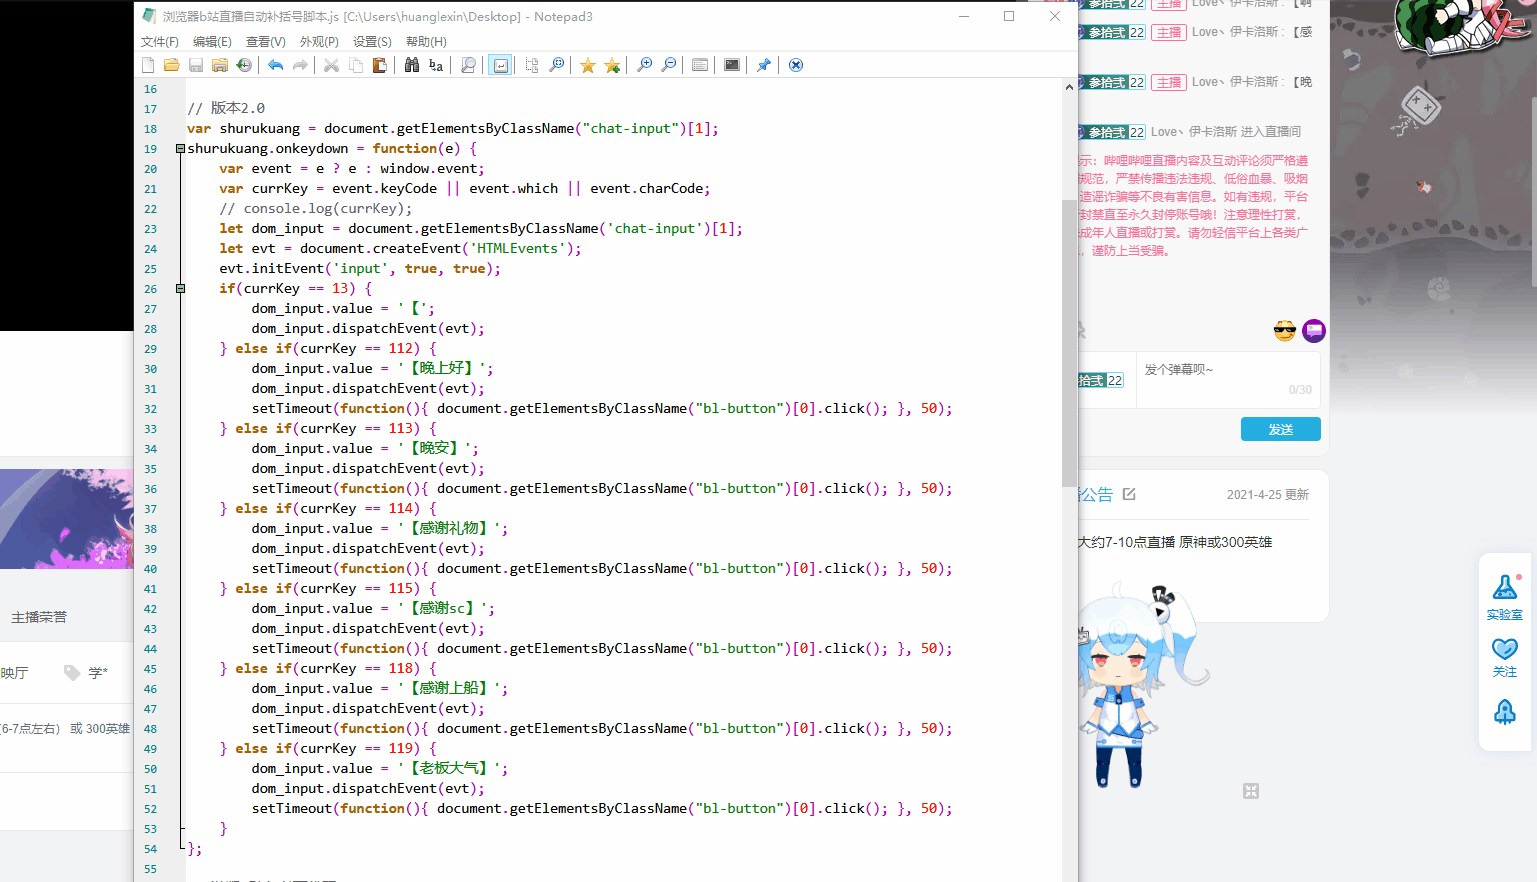This screenshot has height=882, width=1537.
Task: Click the Zoom in magnifier icon
Action: point(645,65)
